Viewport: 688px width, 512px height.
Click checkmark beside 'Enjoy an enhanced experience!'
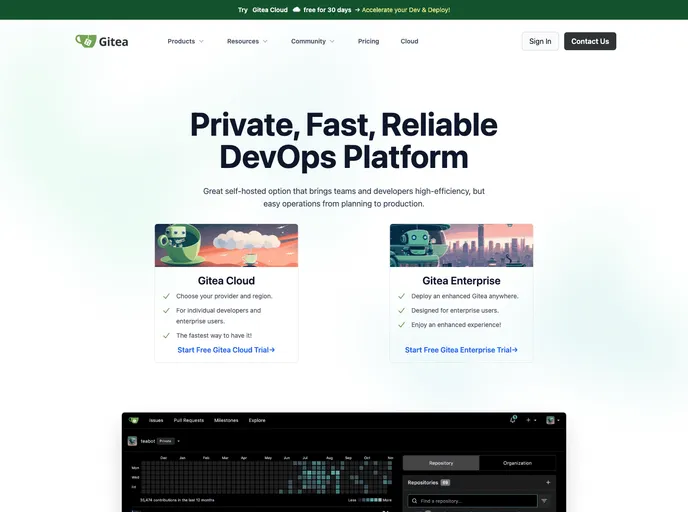(401, 325)
